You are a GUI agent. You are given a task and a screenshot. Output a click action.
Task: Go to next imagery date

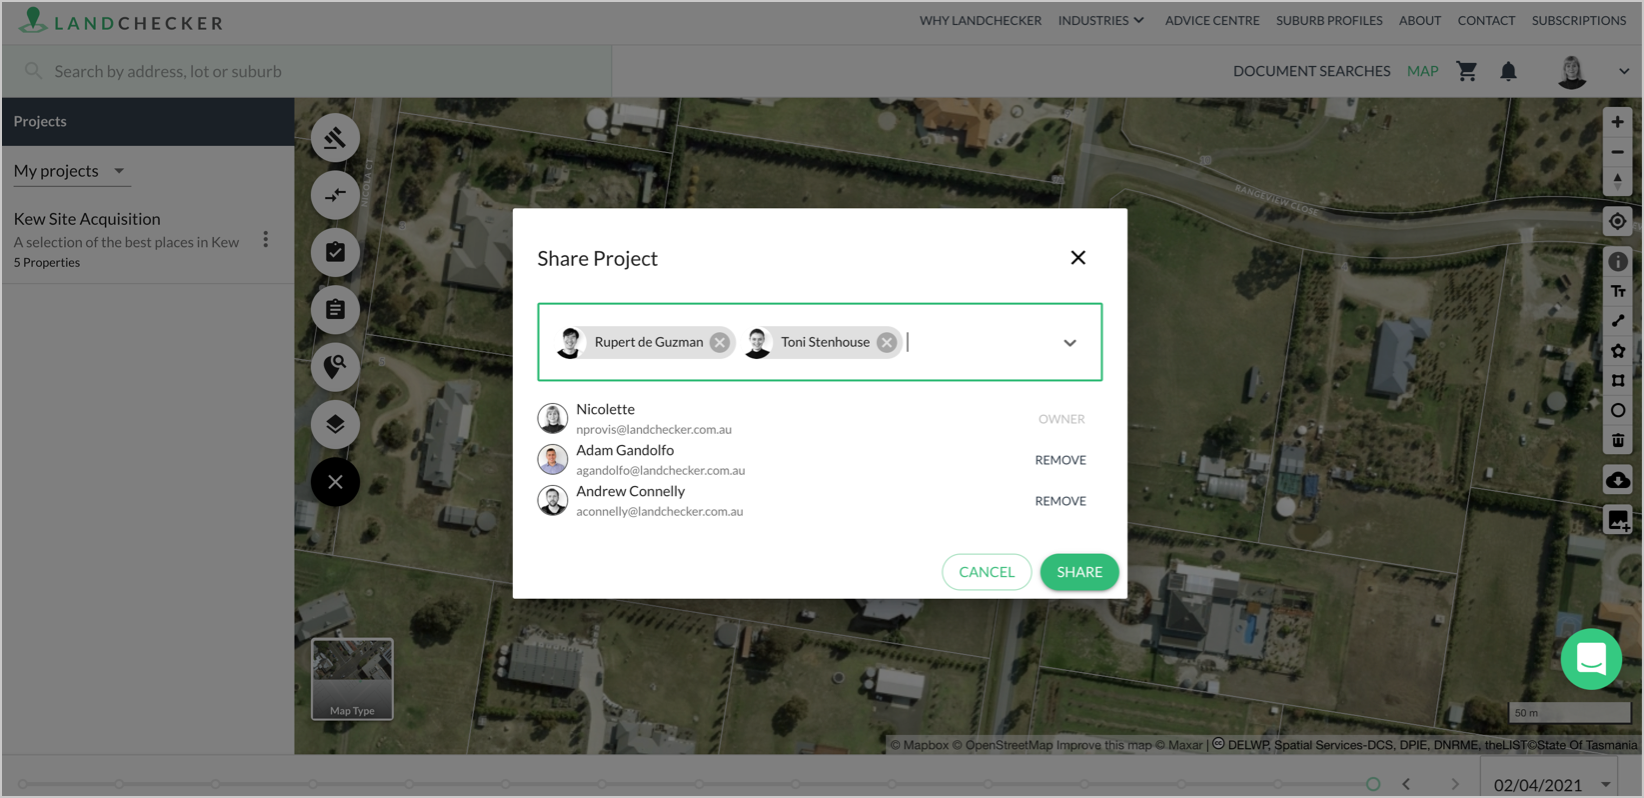(1455, 785)
